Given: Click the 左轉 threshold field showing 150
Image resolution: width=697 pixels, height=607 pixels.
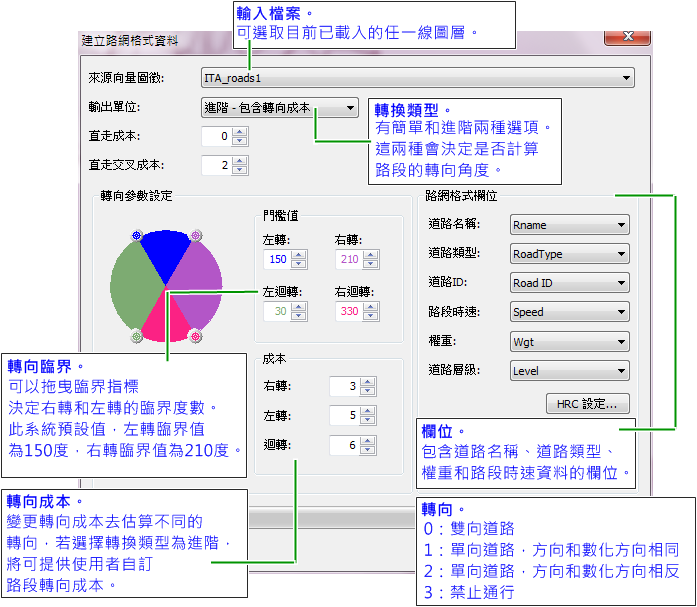Looking at the screenshot, I should click(277, 260).
